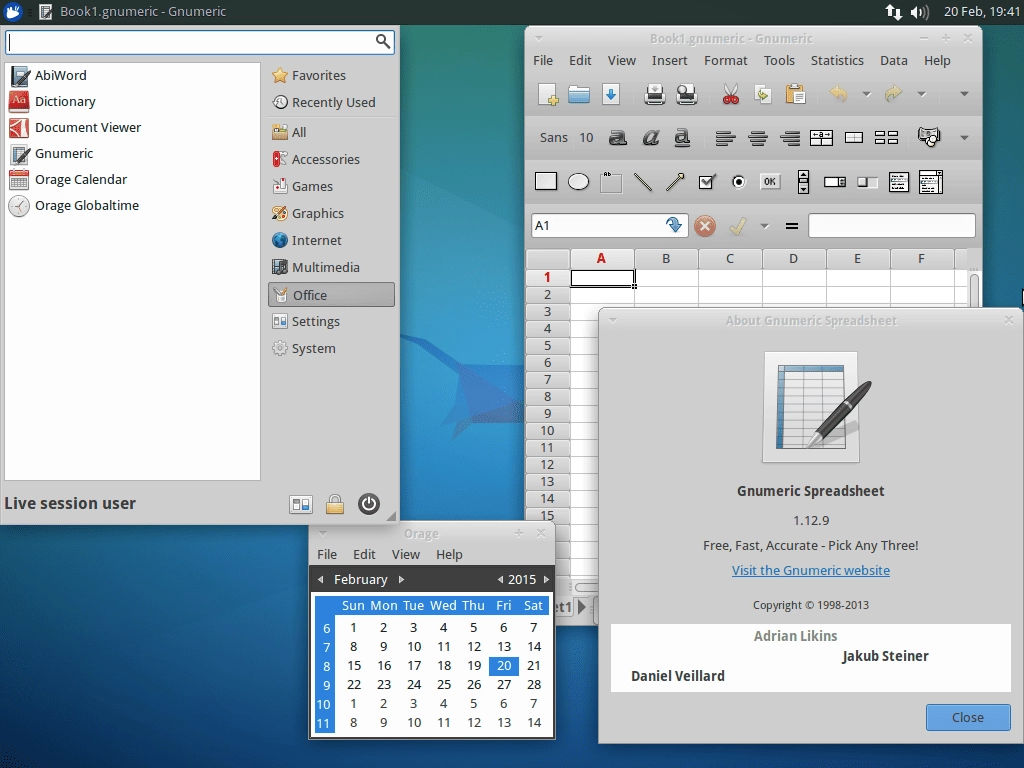This screenshot has width=1024, height=768.
Task: Open the Format menu in Gnumeric
Action: click(725, 60)
